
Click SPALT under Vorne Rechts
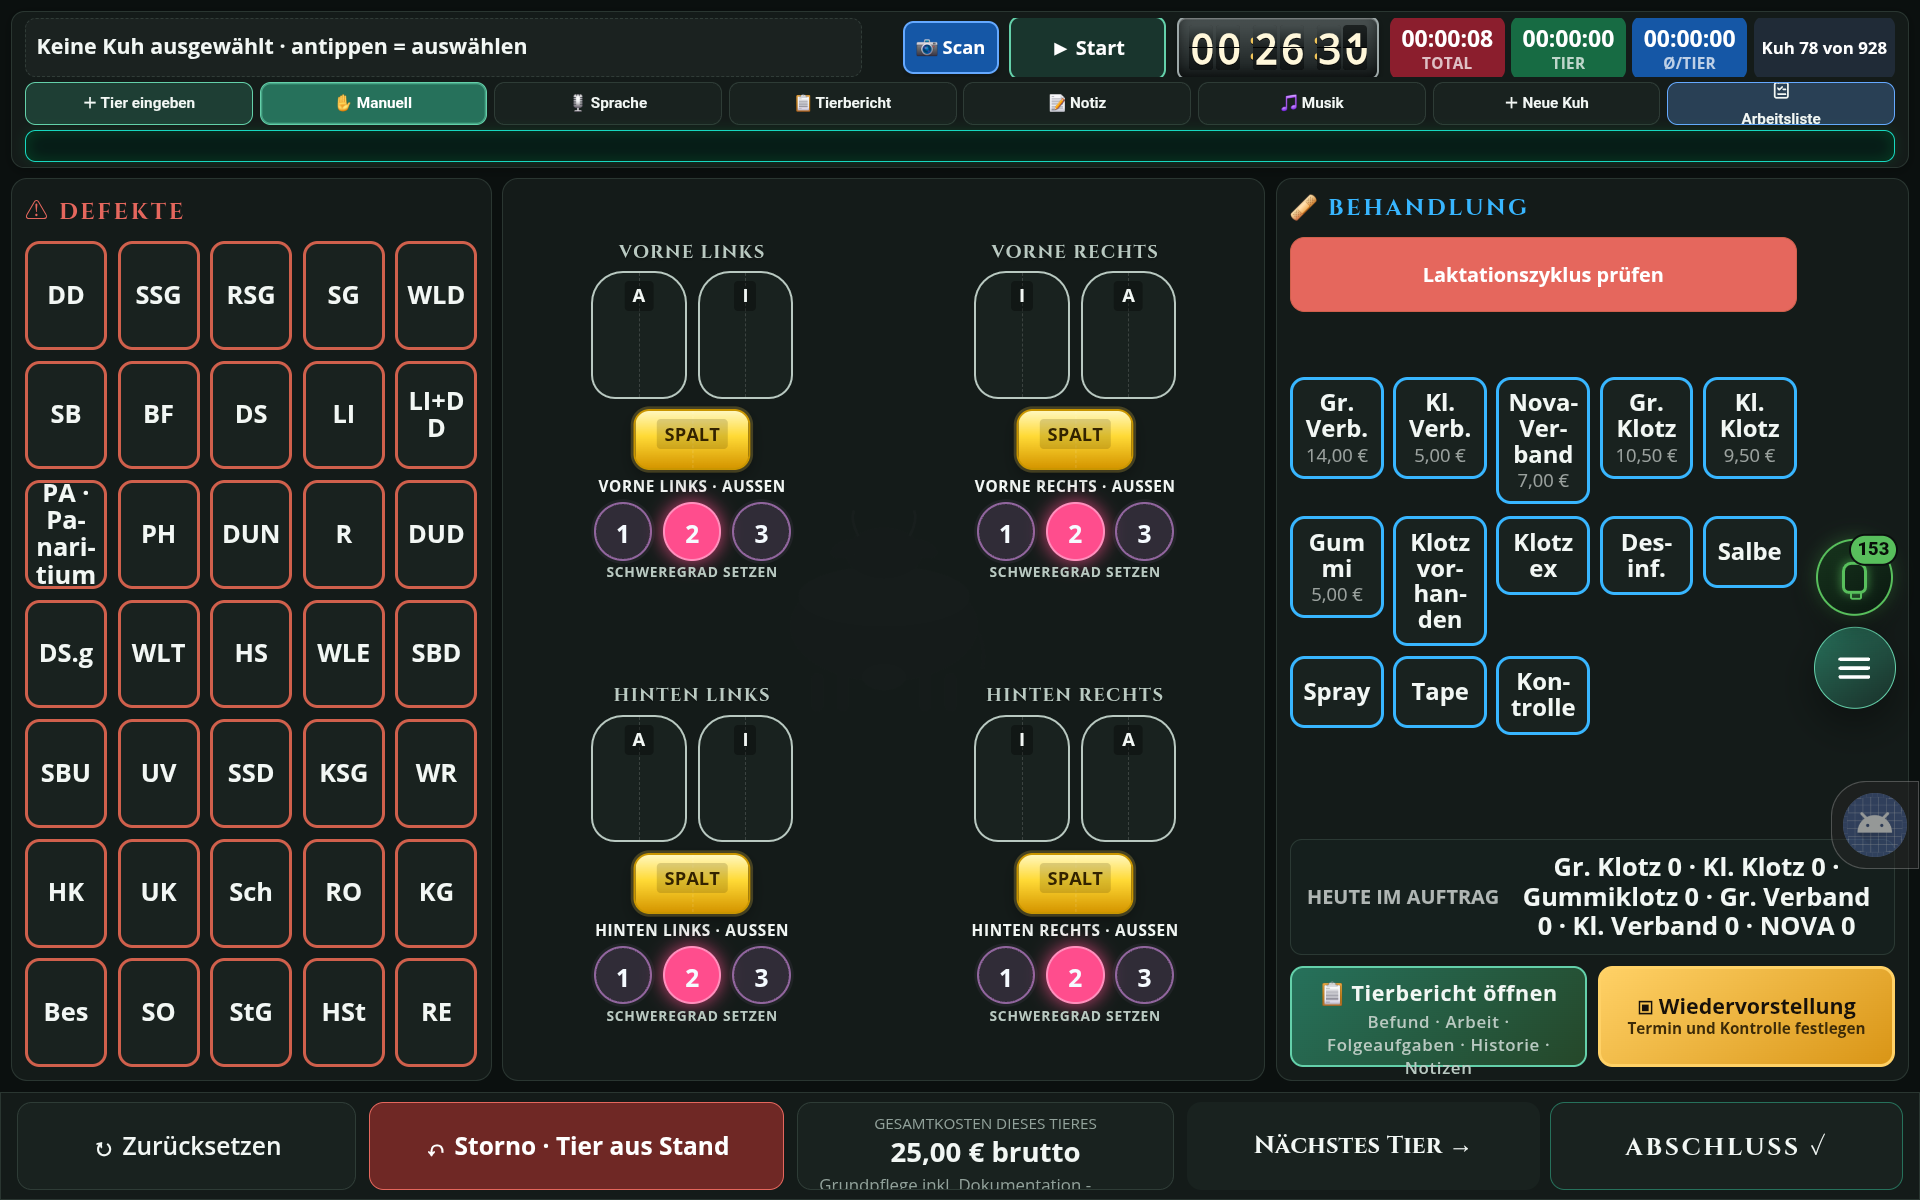coord(1075,439)
